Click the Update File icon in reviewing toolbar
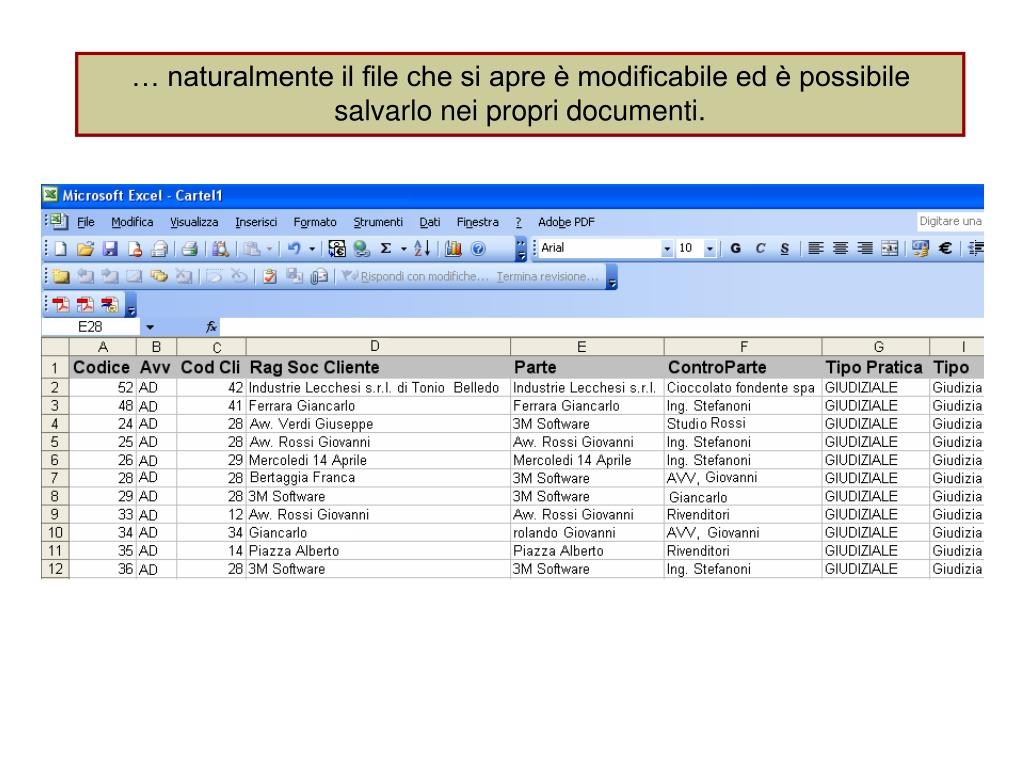The width and height of the screenshot is (1024, 768). (295, 277)
